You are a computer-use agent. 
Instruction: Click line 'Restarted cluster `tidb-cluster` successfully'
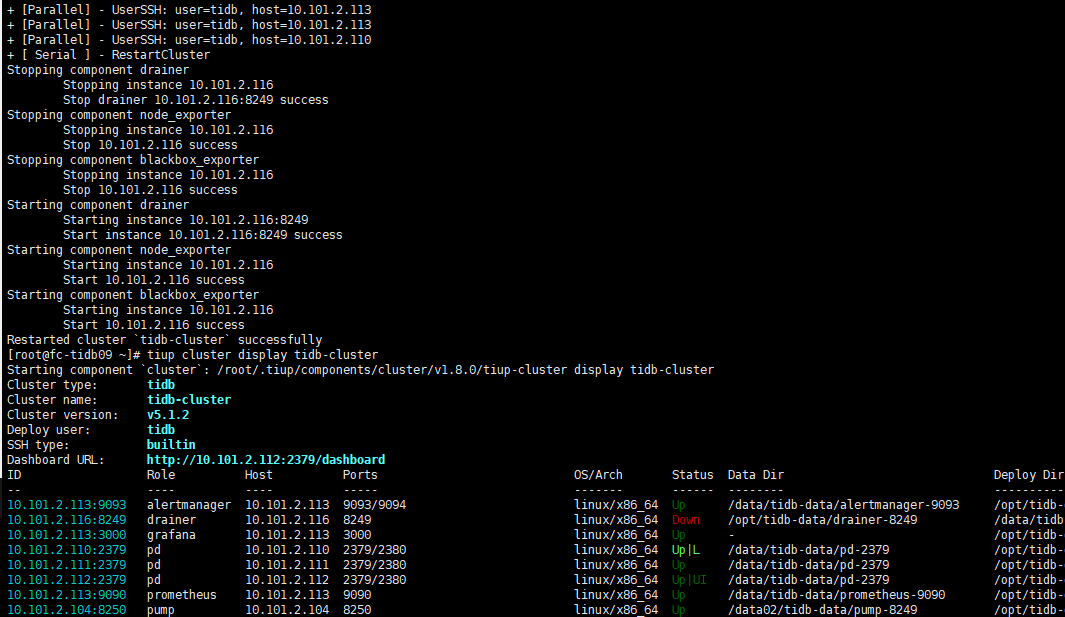tap(164, 340)
